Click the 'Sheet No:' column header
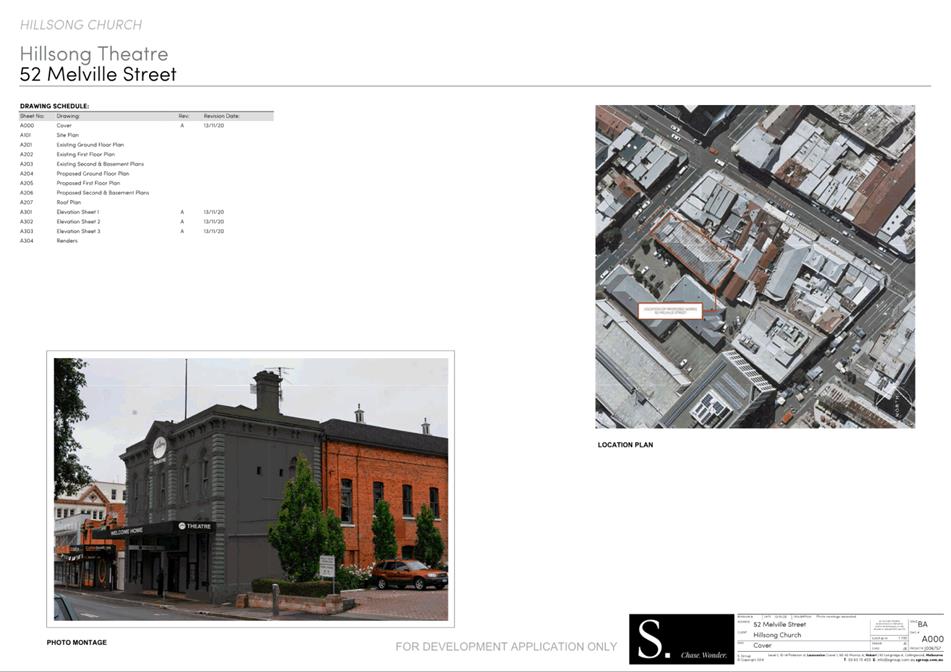This screenshot has width=951, height=672. click(x=32, y=116)
